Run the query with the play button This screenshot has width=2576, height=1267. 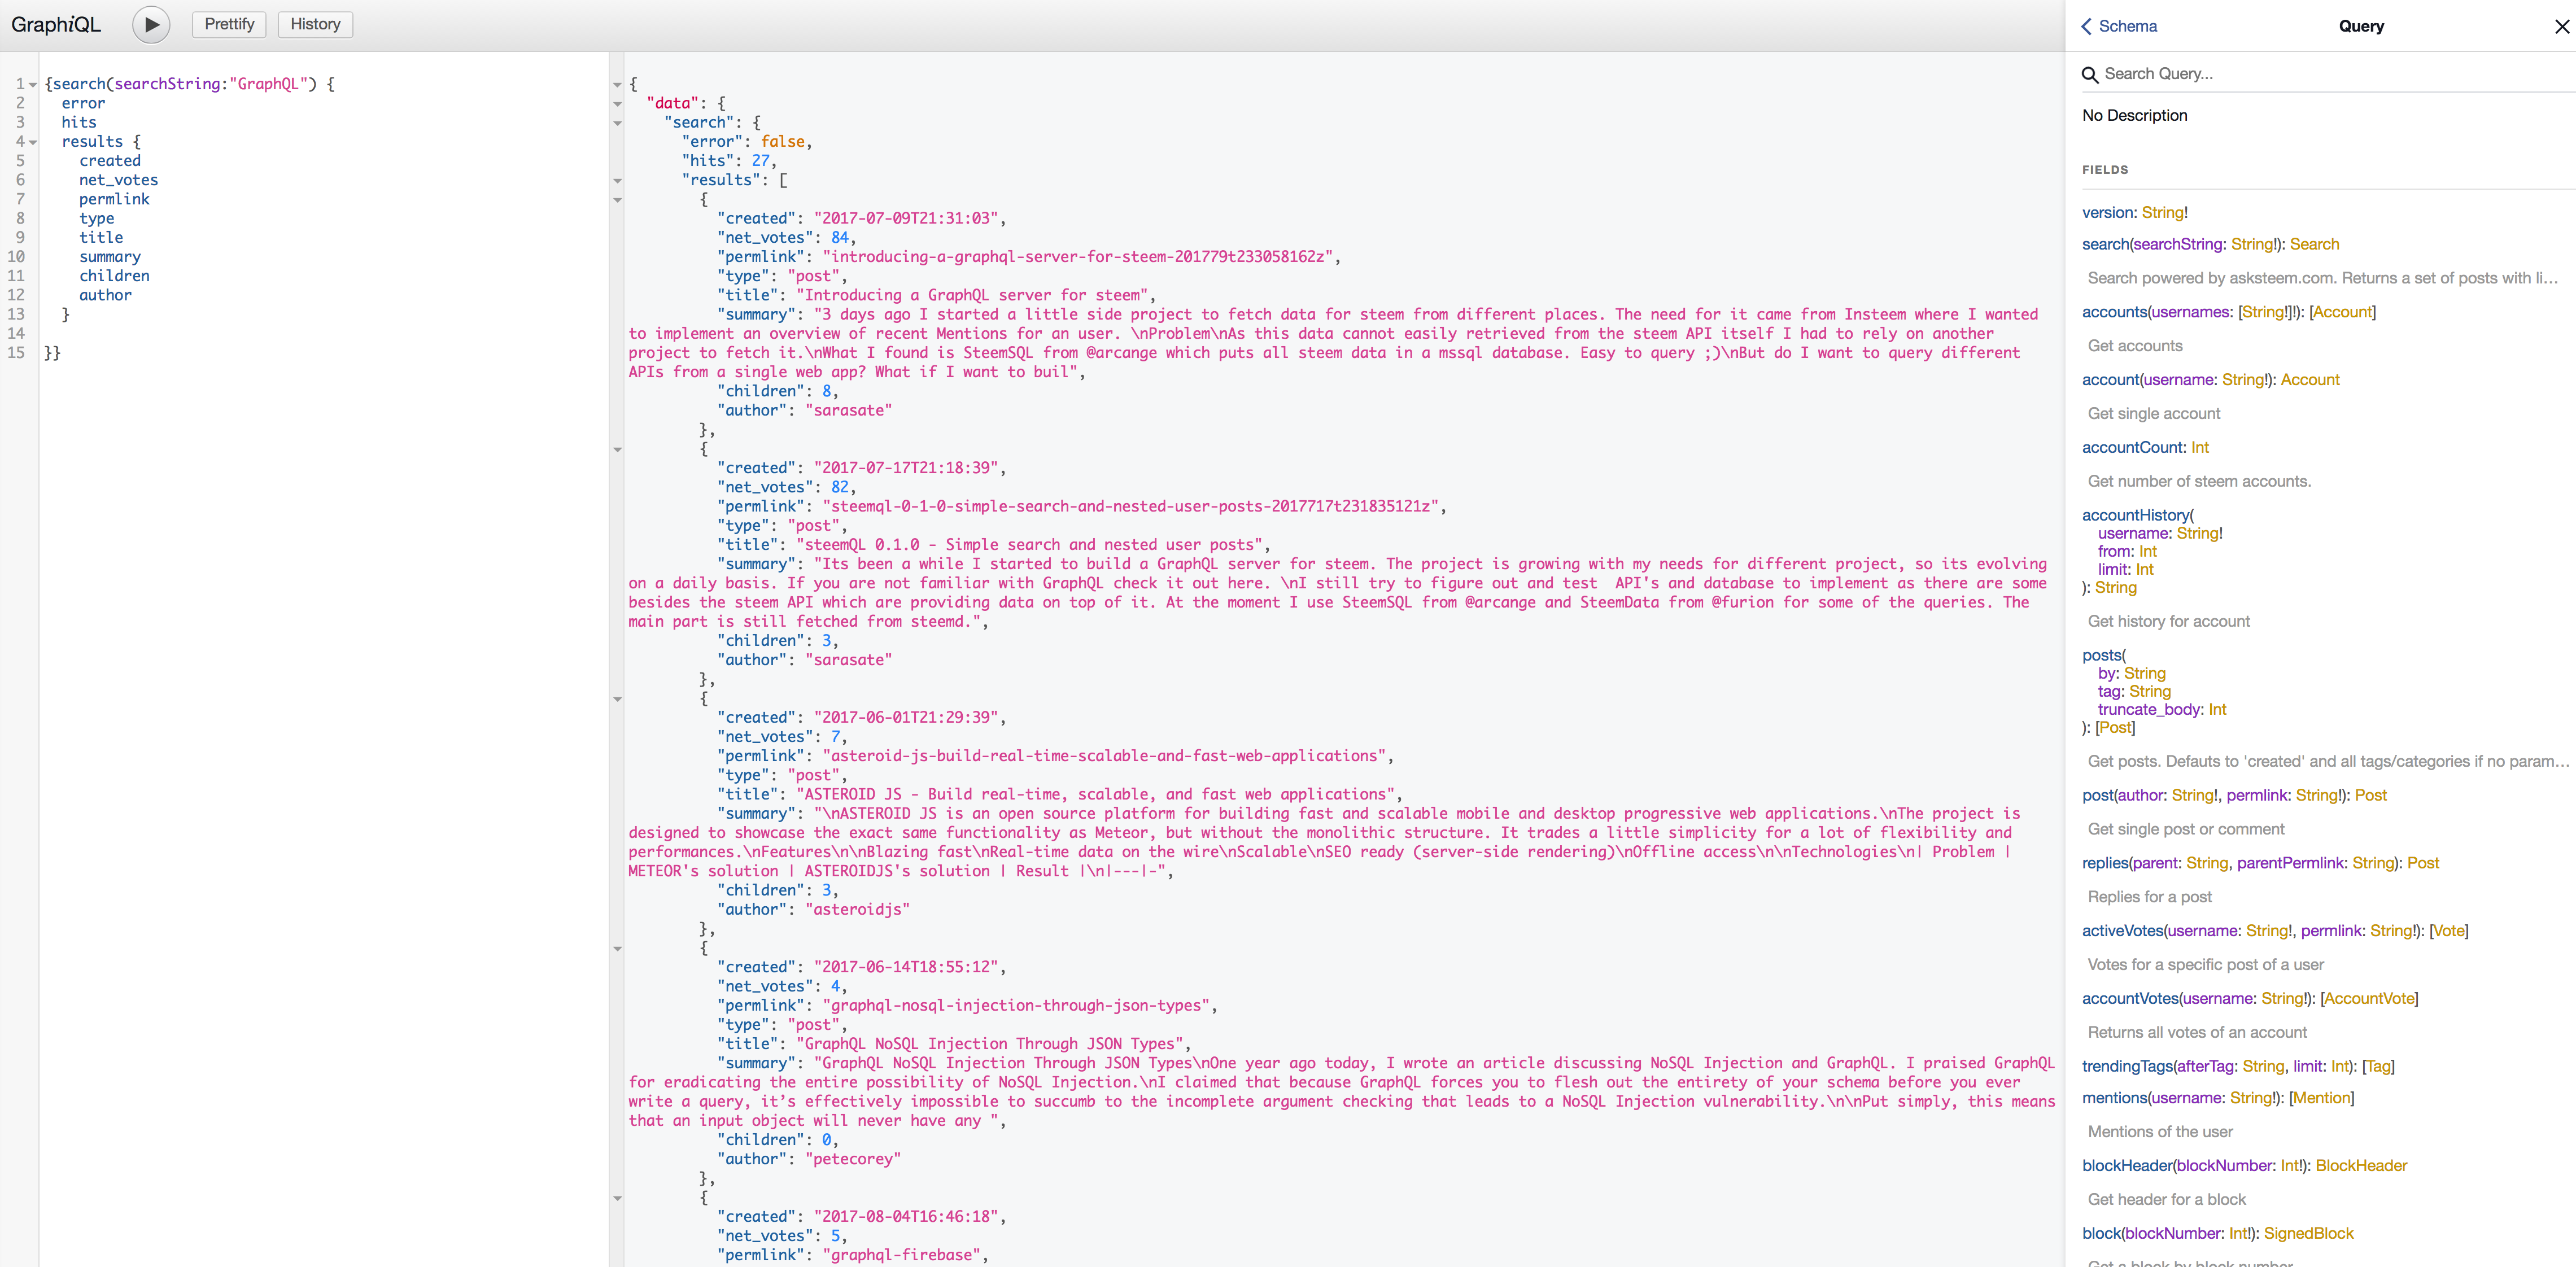(x=151, y=25)
